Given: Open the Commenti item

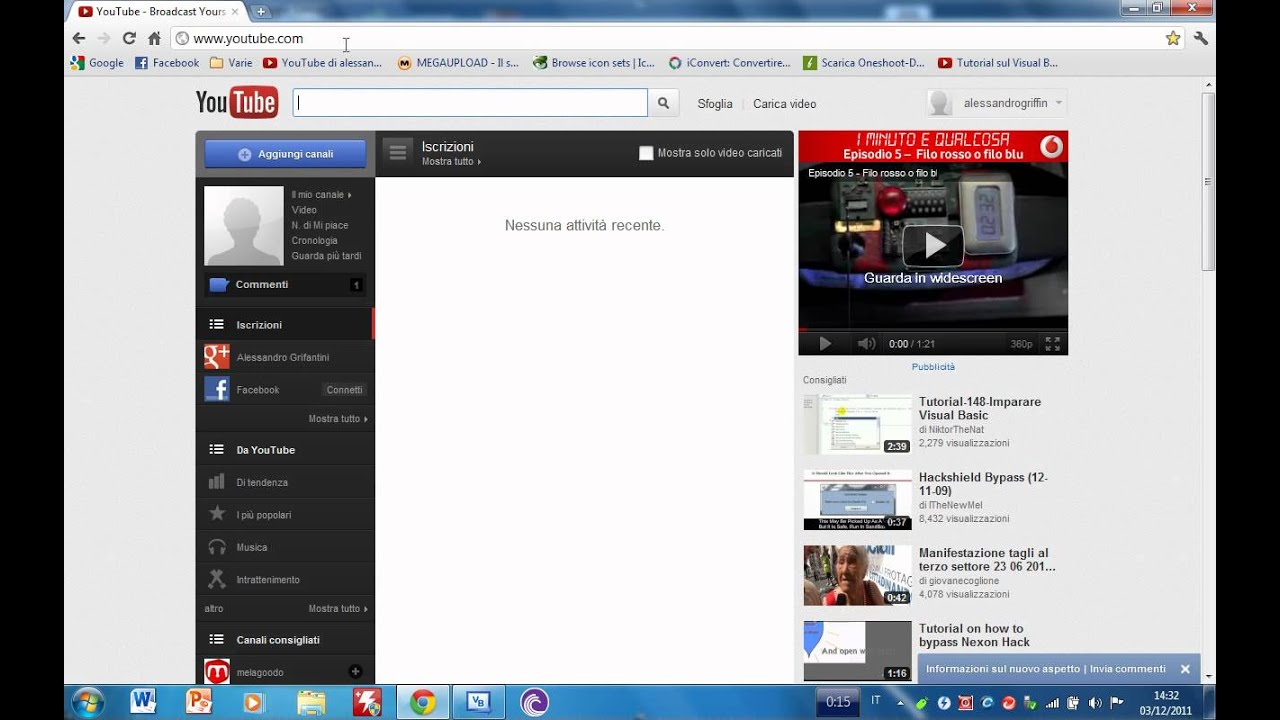Looking at the screenshot, I should point(285,285).
